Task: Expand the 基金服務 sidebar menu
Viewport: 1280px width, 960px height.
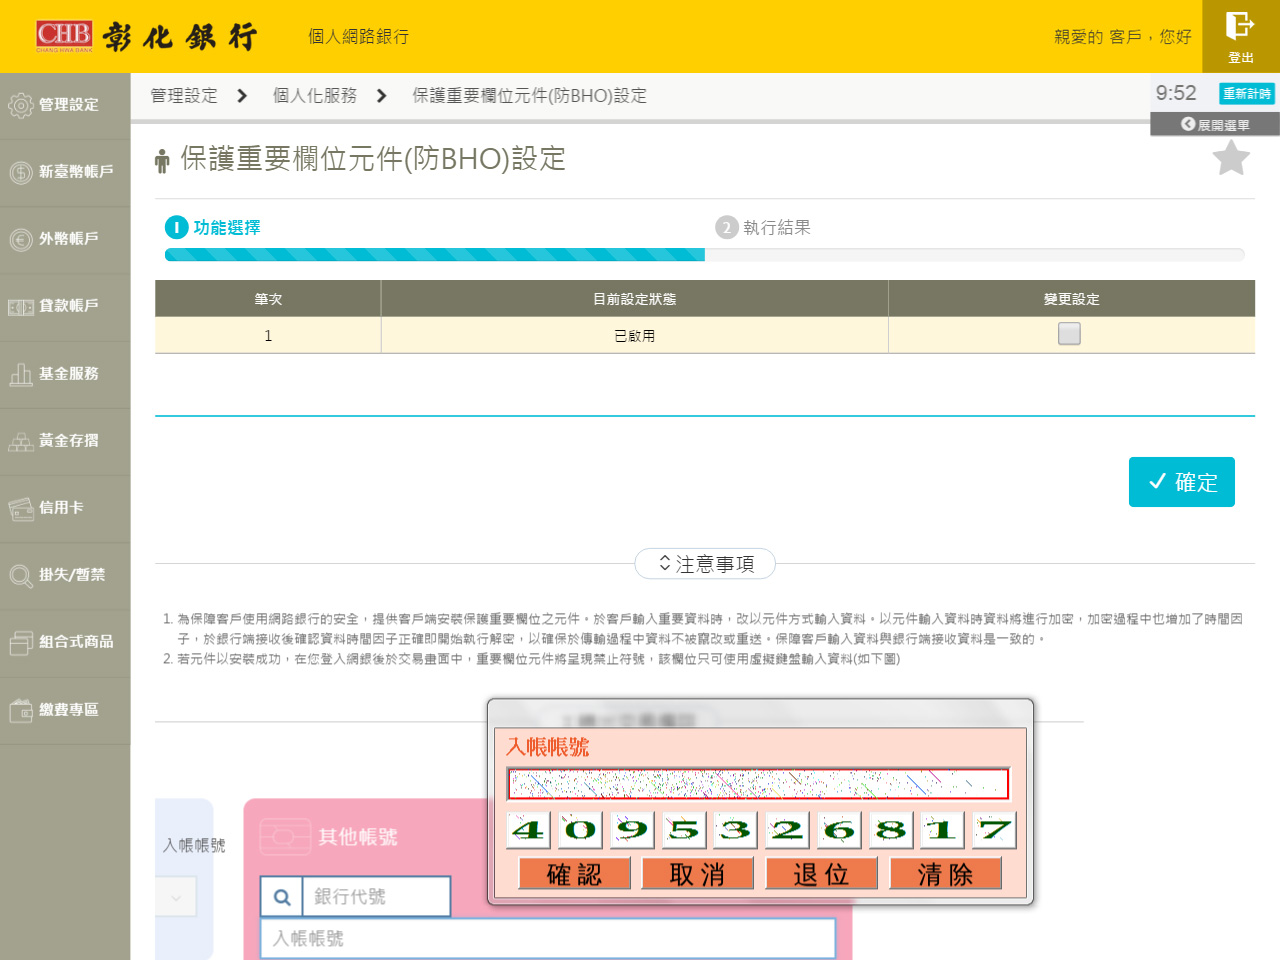Action: [66, 374]
